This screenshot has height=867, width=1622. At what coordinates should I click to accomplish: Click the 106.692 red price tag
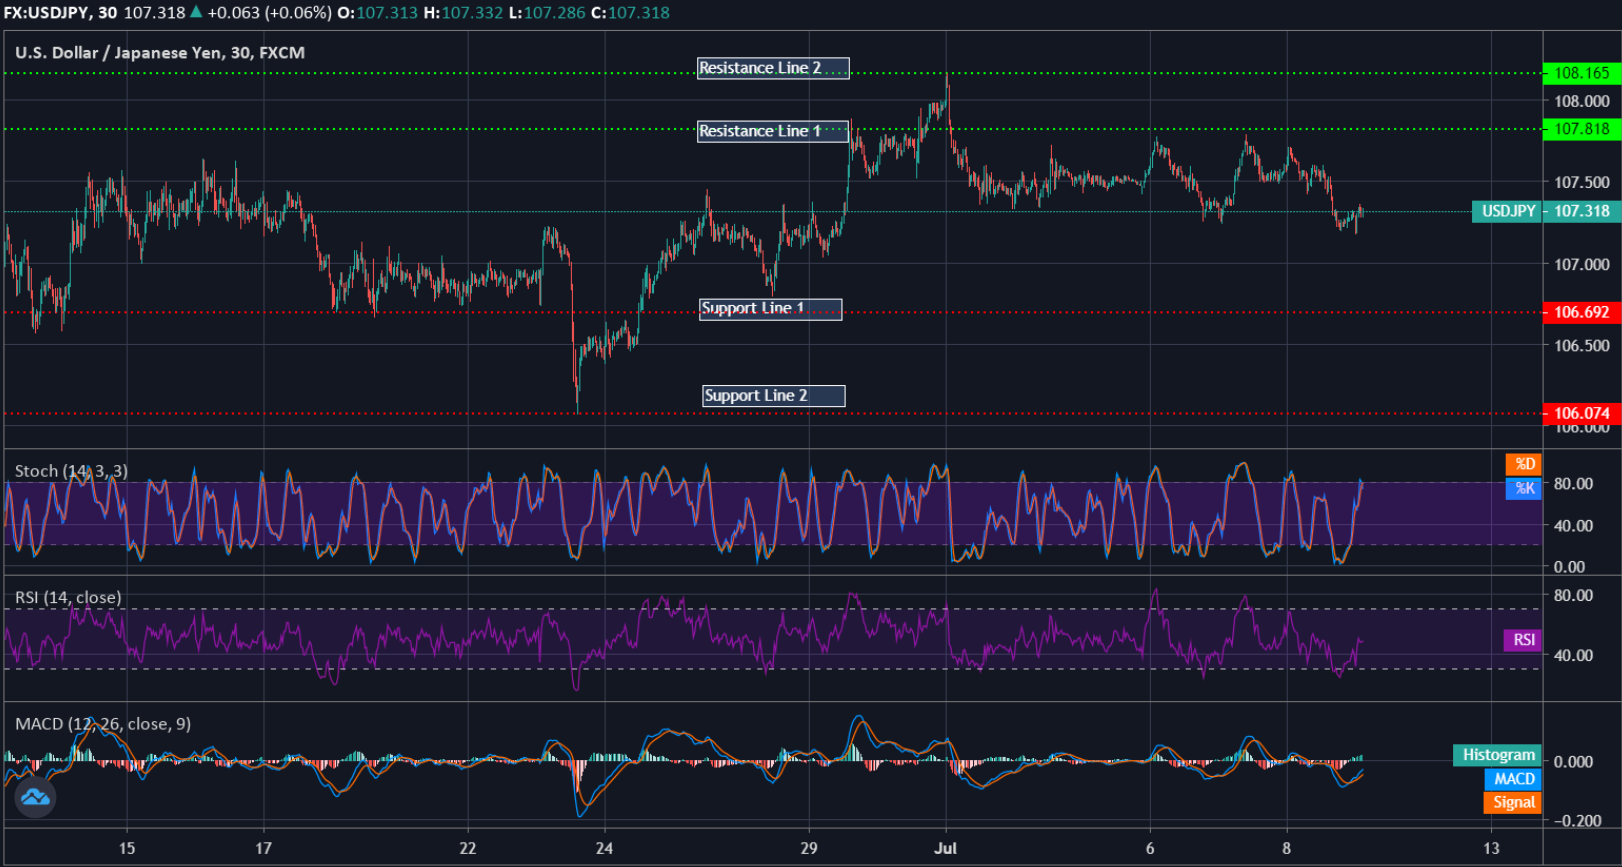[1581, 312]
